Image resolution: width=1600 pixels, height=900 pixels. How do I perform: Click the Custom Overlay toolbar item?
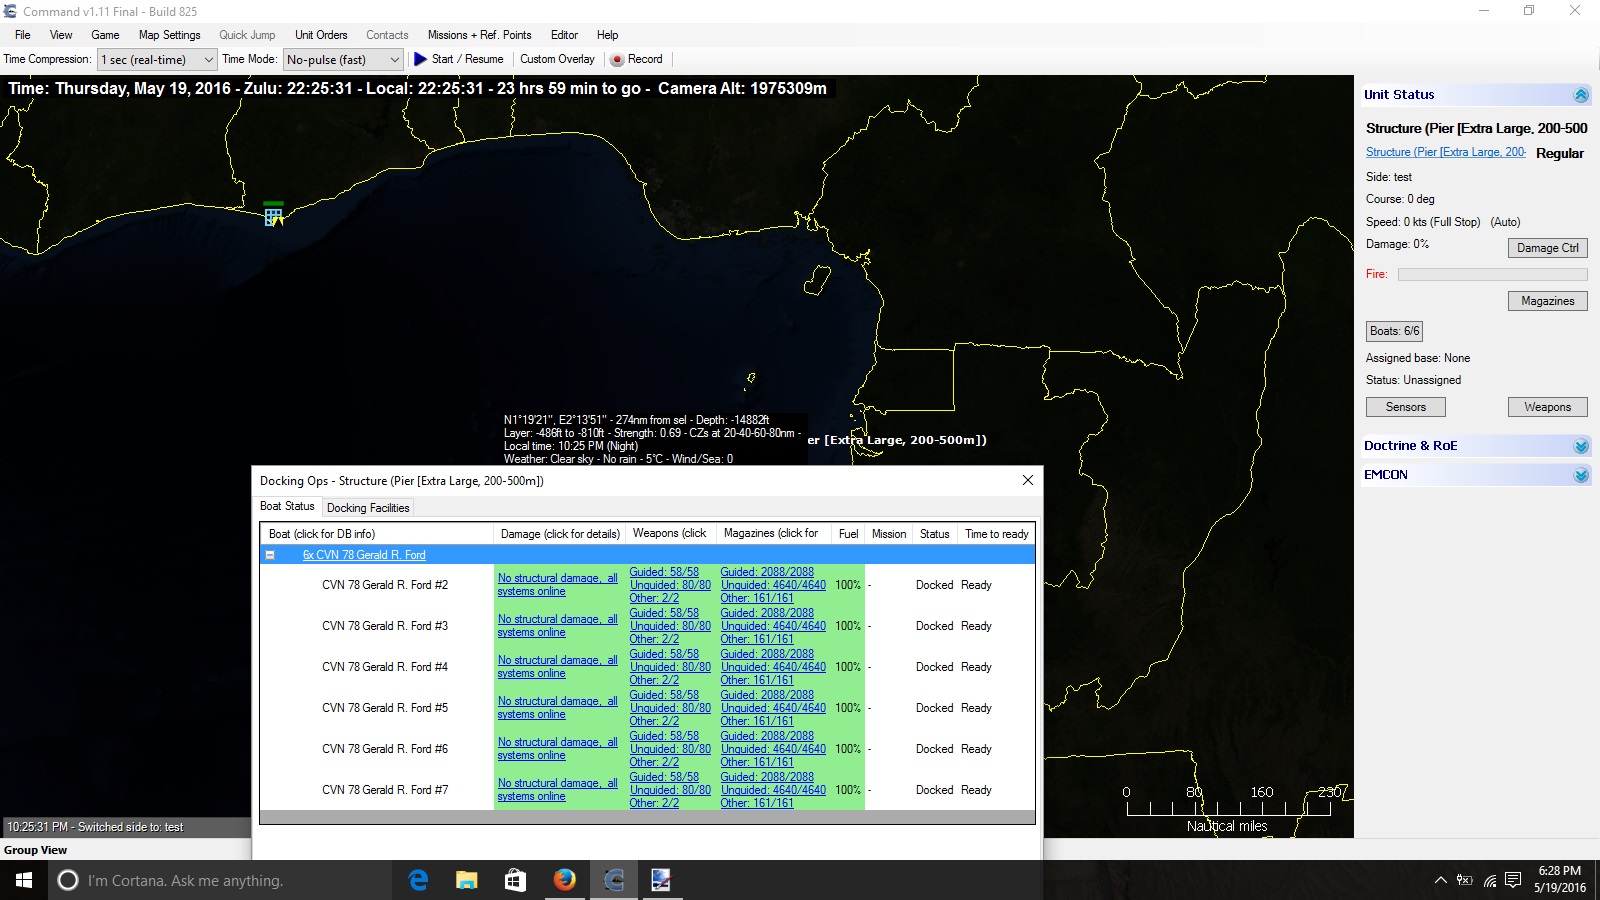pyautogui.click(x=557, y=59)
